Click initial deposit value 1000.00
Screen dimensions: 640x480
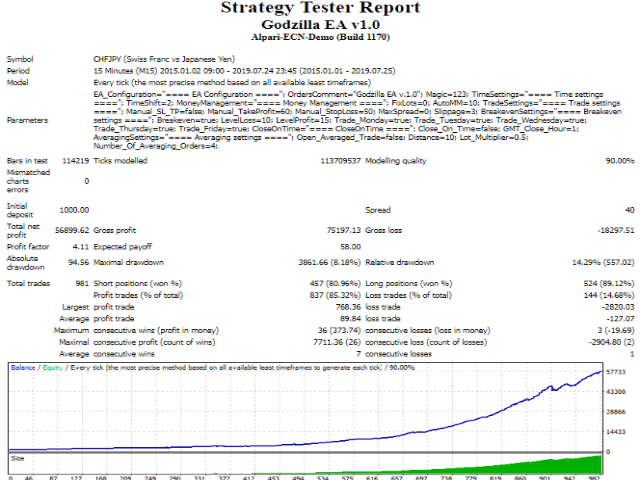tap(74, 210)
